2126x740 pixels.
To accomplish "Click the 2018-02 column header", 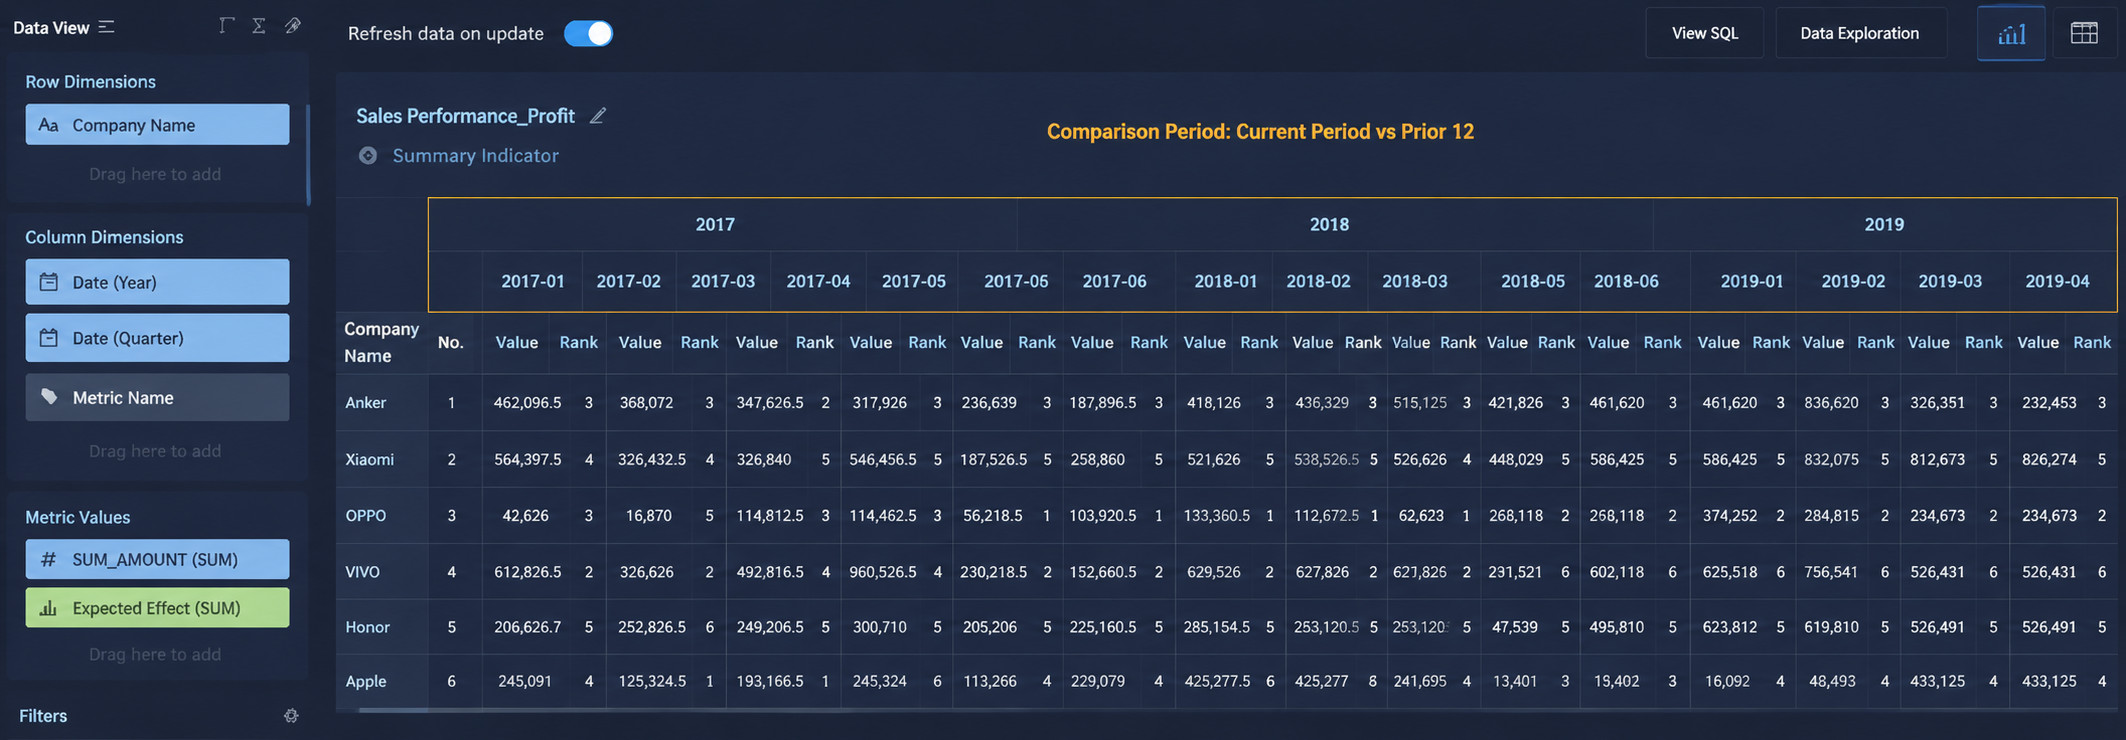I will click(x=1318, y=281).
